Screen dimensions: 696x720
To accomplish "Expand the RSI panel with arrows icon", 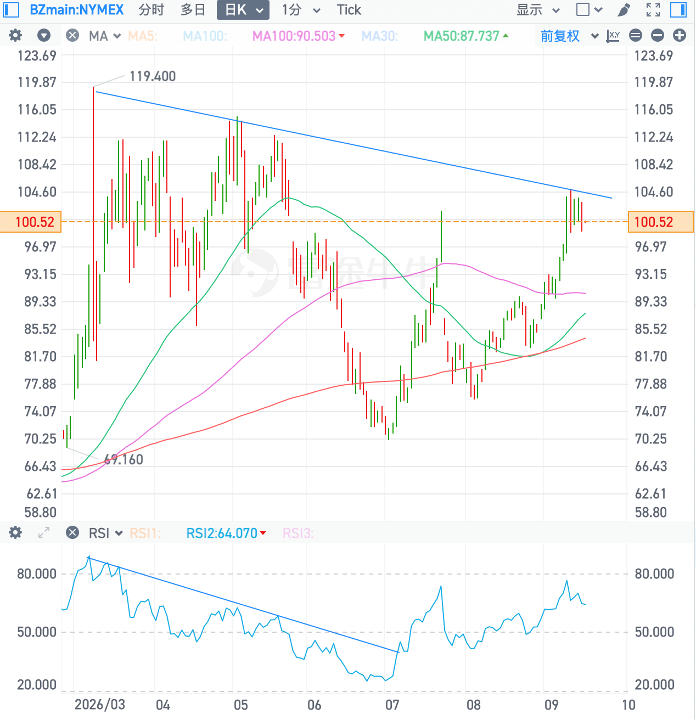I will coord(44,533).
